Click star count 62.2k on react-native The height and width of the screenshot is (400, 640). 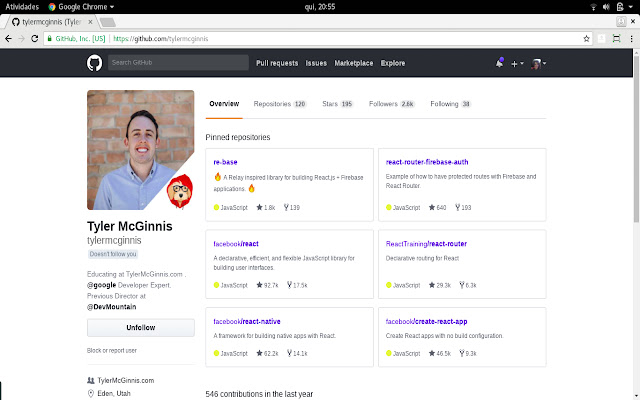(267, 353)
